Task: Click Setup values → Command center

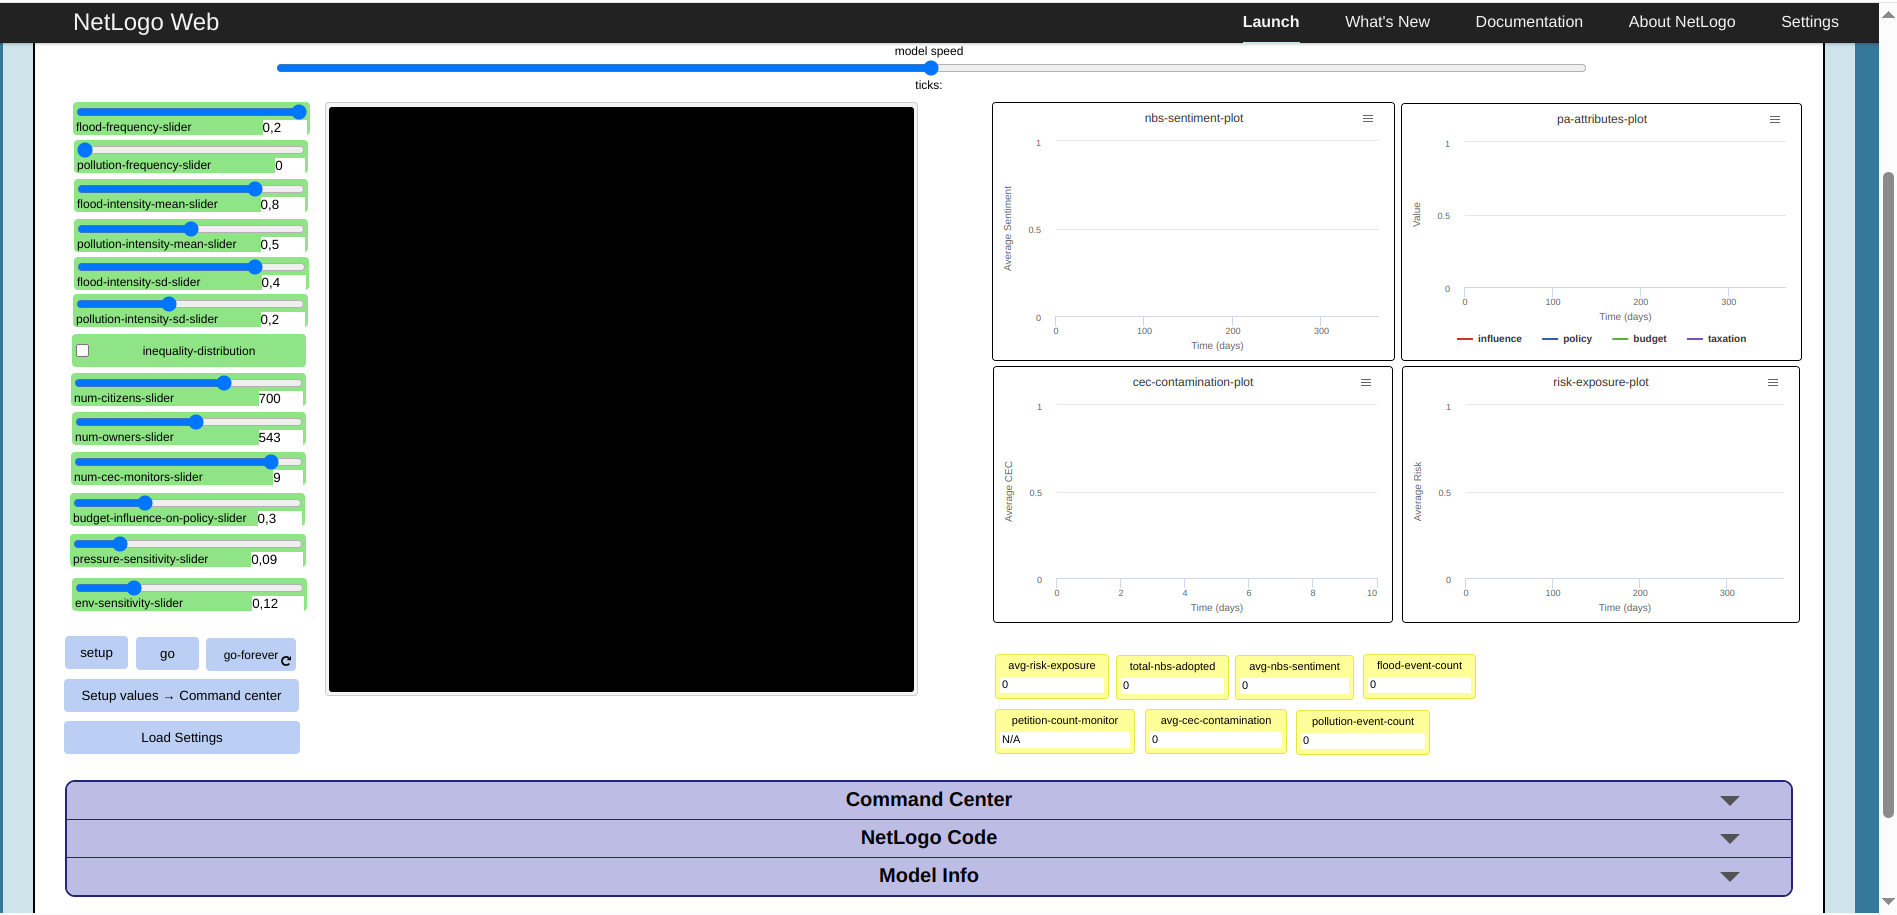Action: (181, 695)
